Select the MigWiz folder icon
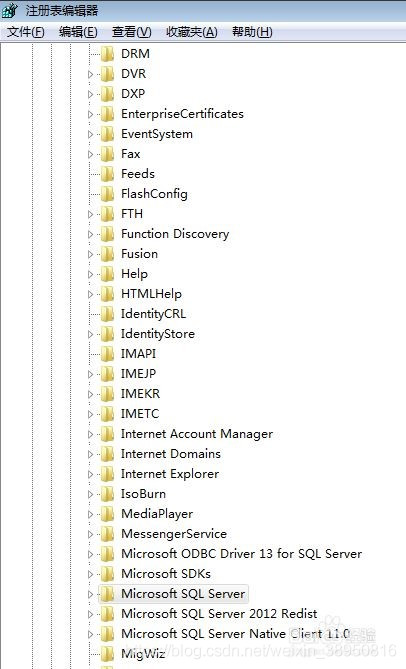The width and height of the screenshot is (406, 669). [x=107, y=654]
